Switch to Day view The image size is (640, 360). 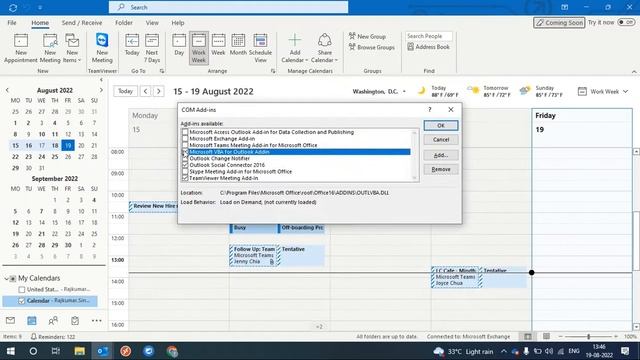[x=179, y=45]
